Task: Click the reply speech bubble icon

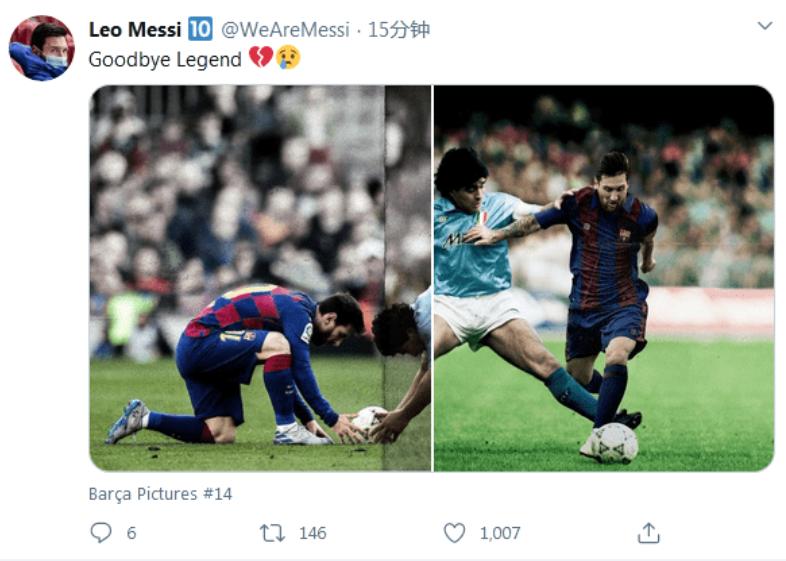Action: (x=101, y=533)
